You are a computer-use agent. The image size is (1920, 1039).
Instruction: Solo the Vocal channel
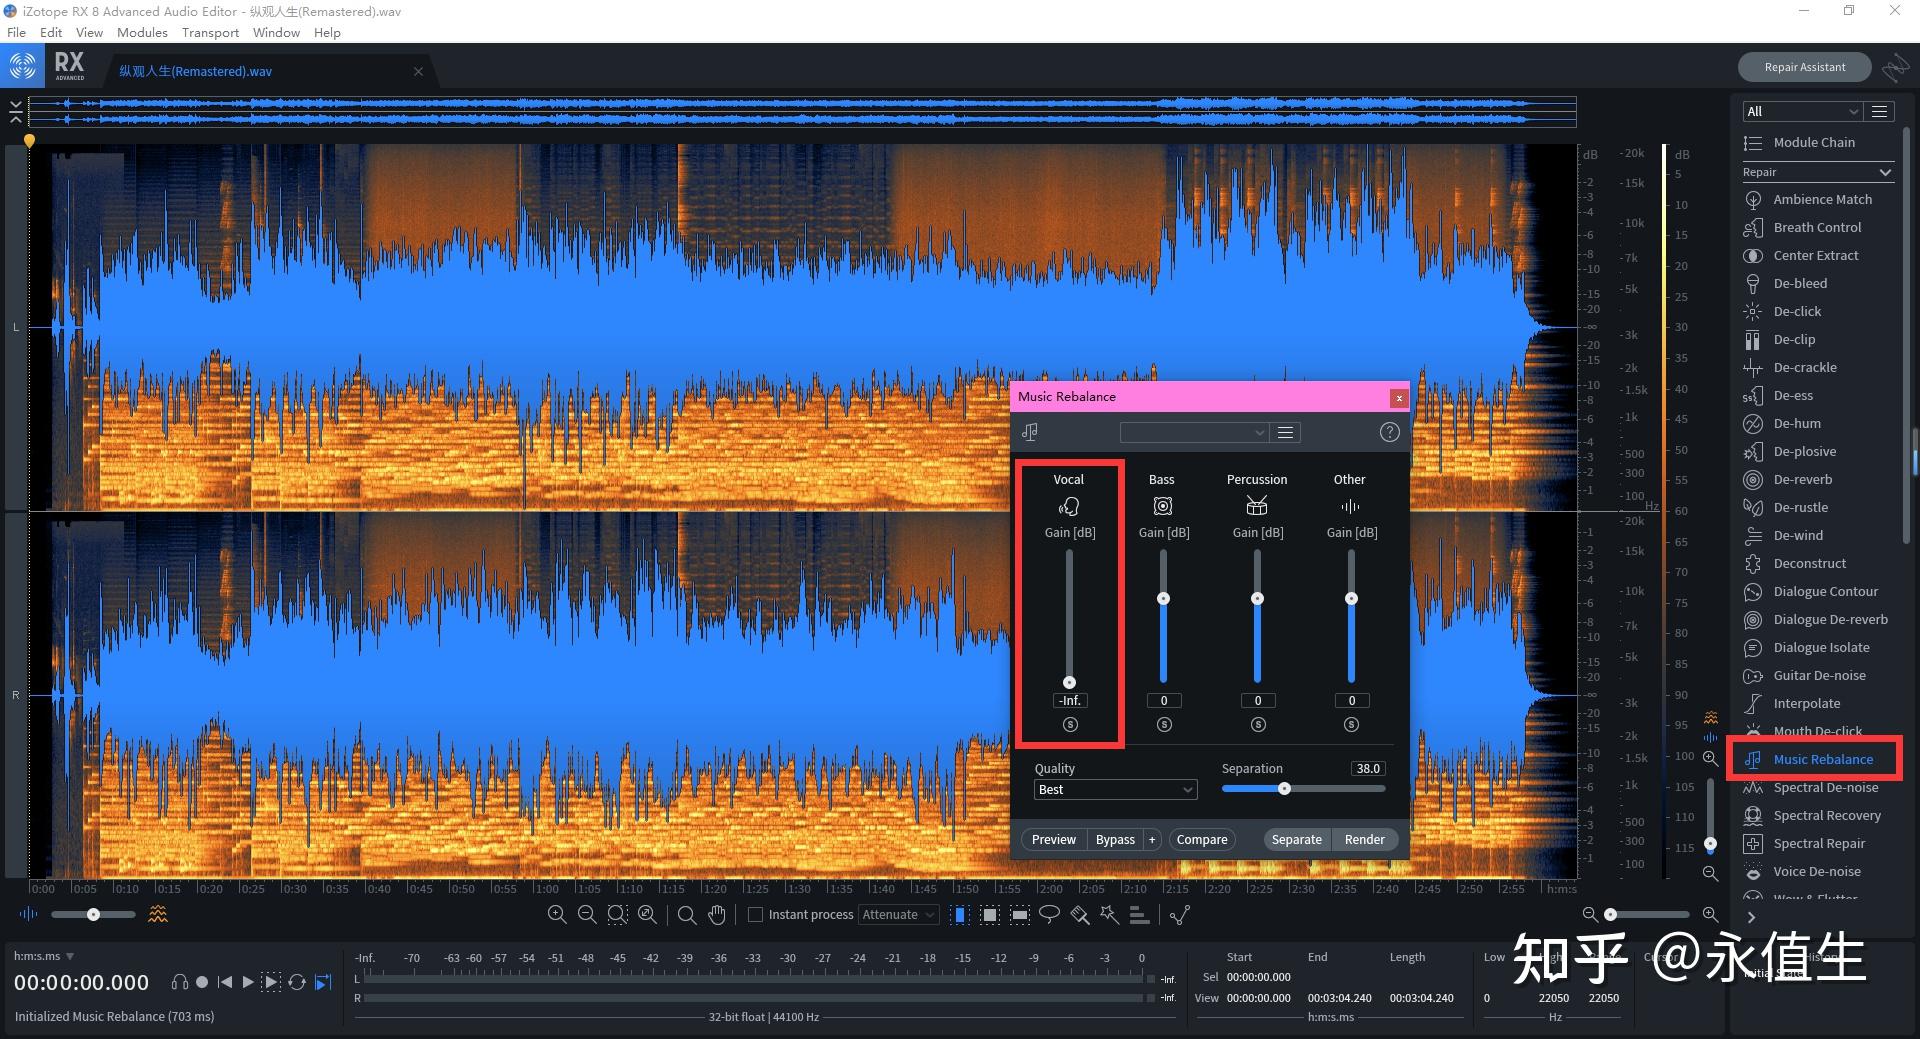point(1070,725)
